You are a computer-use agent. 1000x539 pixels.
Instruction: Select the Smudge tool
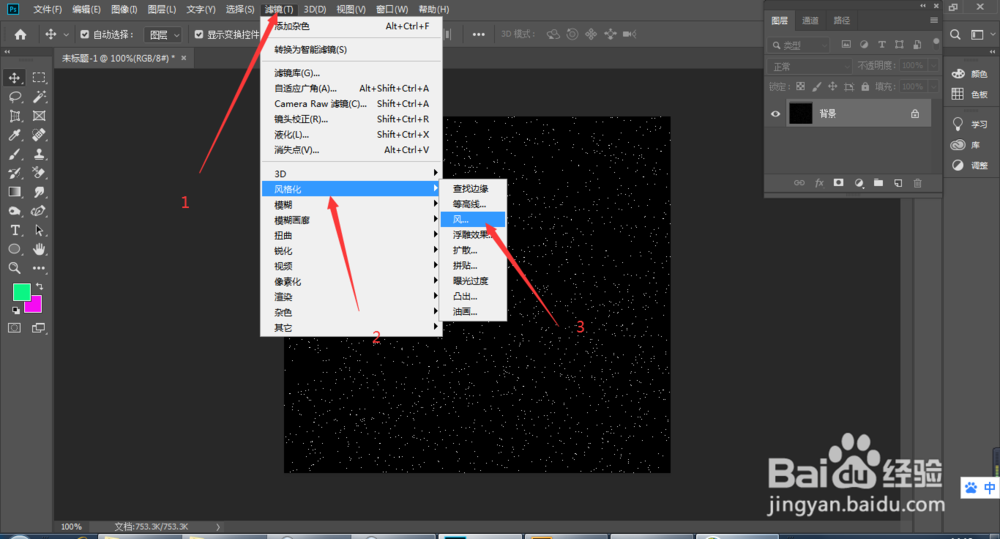point(39,192)
